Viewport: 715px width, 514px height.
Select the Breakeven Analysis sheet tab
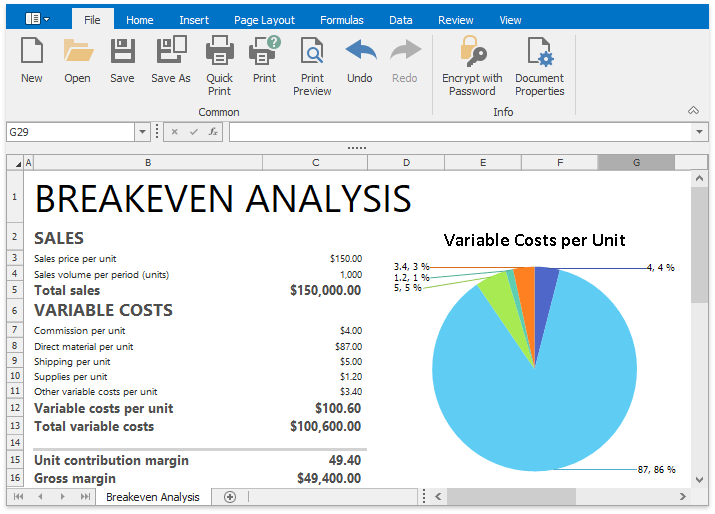click(153, 497)
